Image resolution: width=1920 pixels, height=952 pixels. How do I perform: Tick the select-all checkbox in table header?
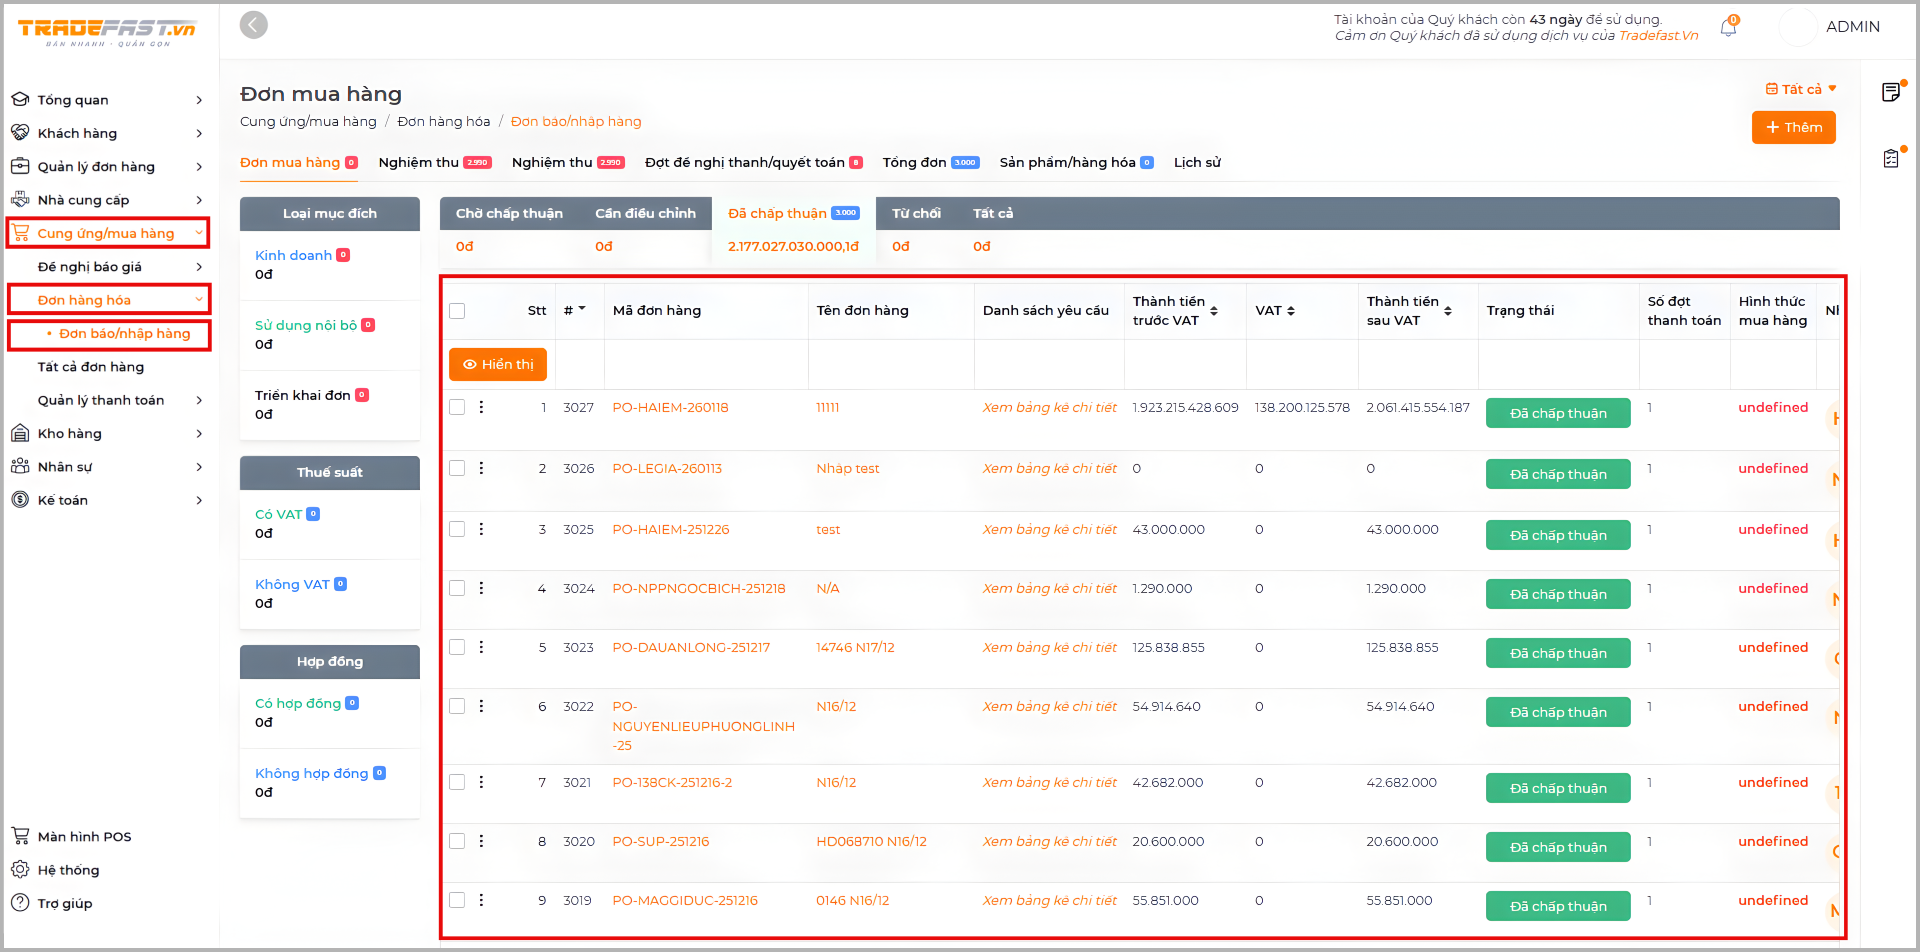457,311
